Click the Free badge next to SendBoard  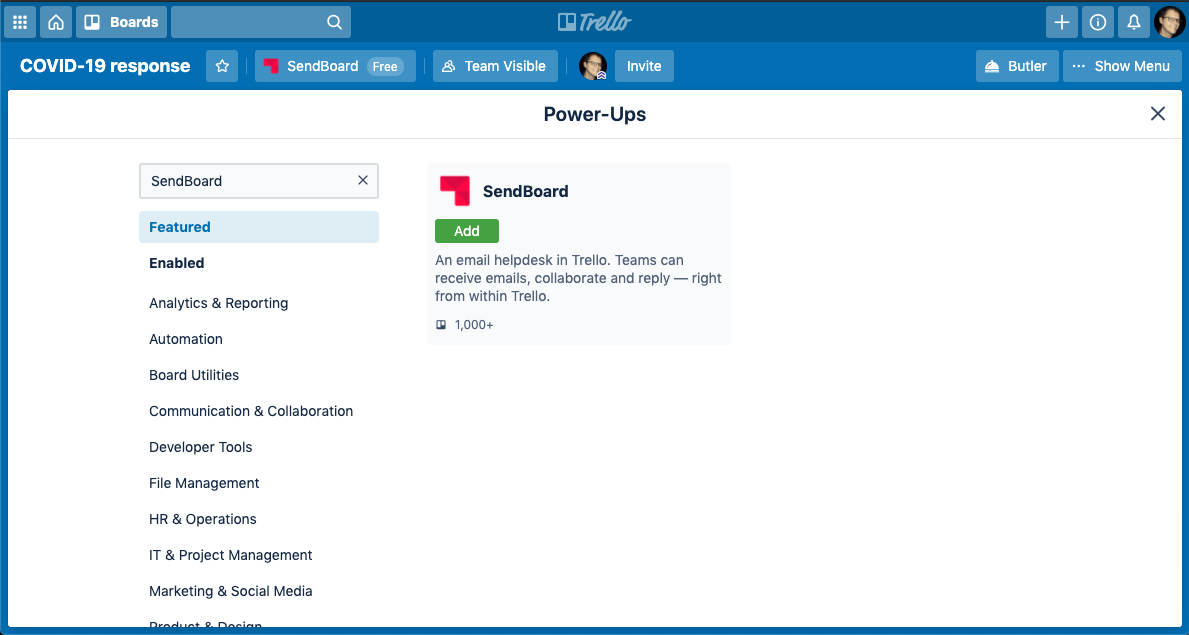(384, 67)
